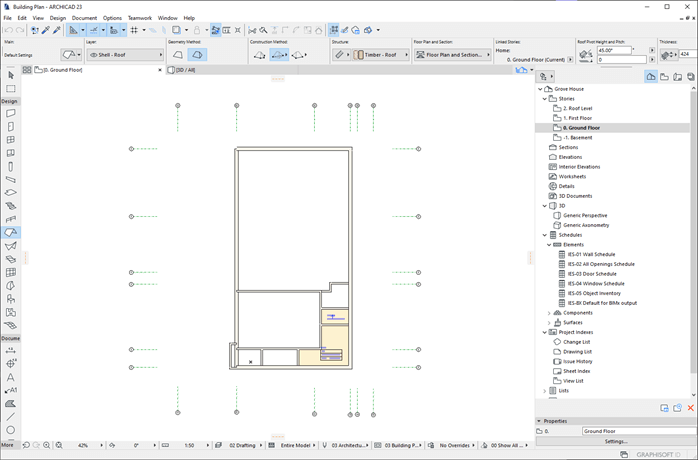The height and width of the screenshot is (460, 698).
Task: Toggle the Guide Lines button
Action: [73, 30]
